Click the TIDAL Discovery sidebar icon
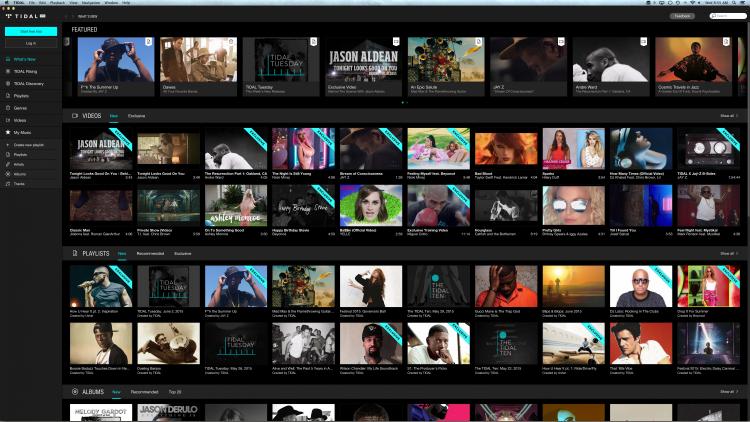The image size is (750, 422). pyautogui.click(x=8, y=83)
